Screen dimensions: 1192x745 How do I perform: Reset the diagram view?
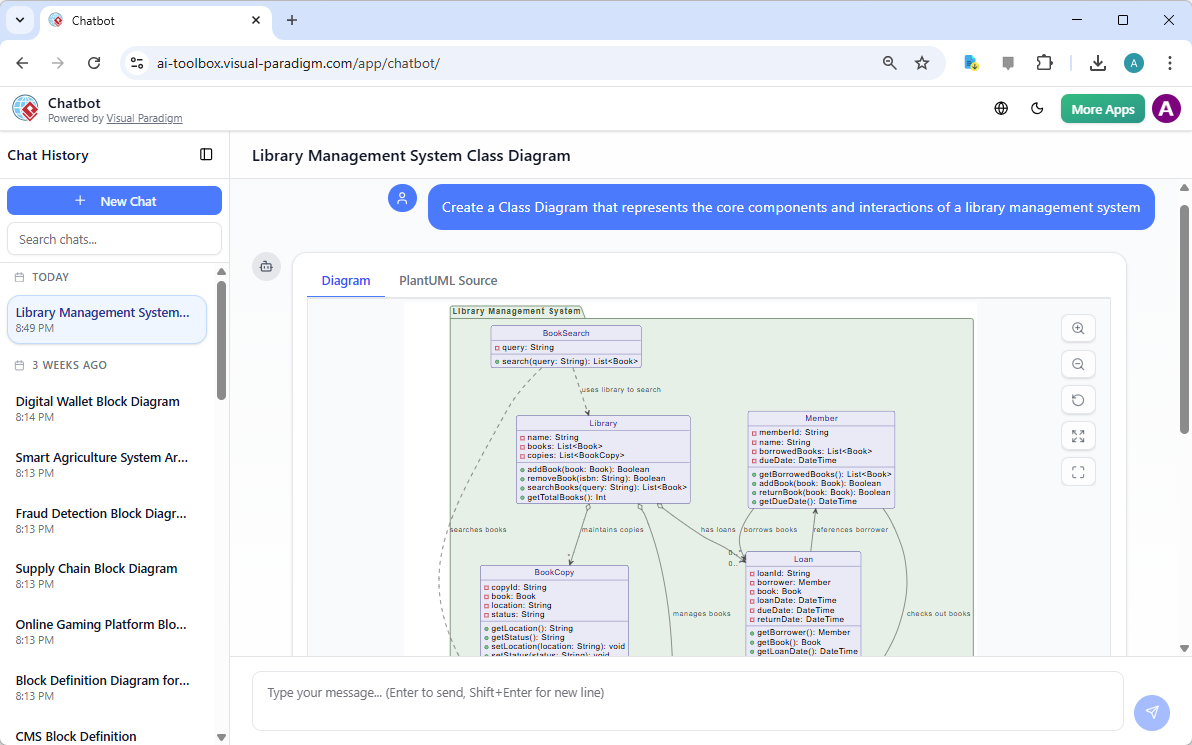(1078, 400)
